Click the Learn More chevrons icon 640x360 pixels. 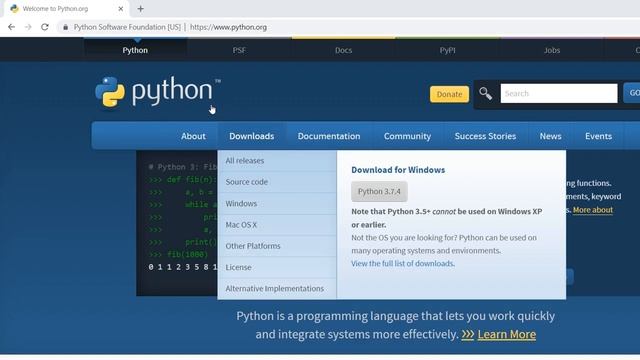pyautogui.click(x=468, y=335)
